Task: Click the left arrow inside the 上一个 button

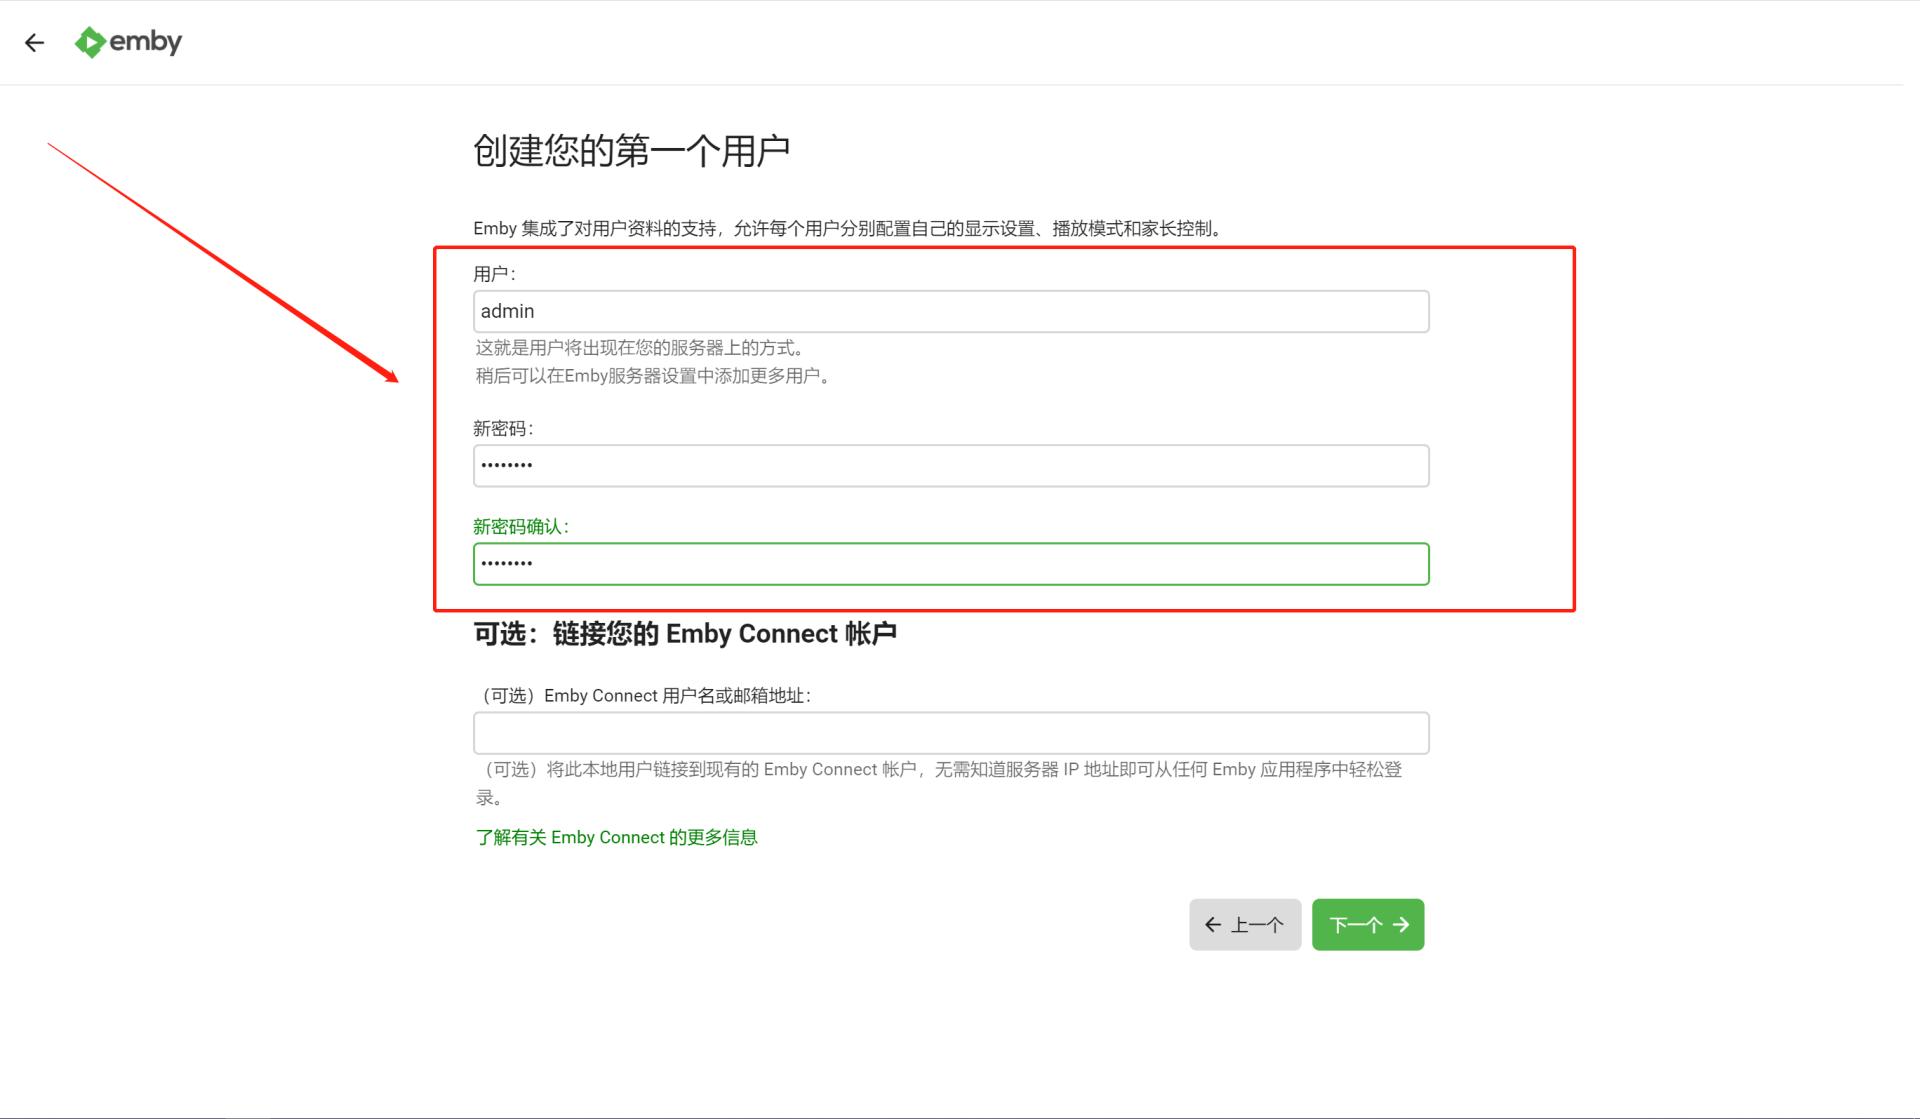Action: pyautogui.click(x=1213, y=924)
